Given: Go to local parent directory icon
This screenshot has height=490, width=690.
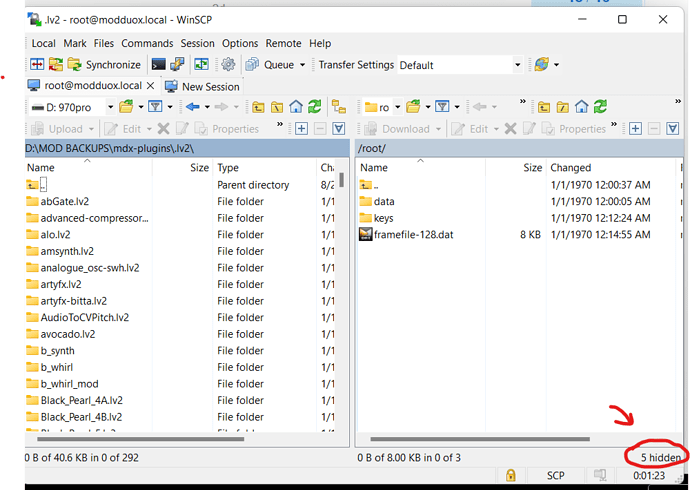Looking at the screenshot, I should (x=258, y=106).
